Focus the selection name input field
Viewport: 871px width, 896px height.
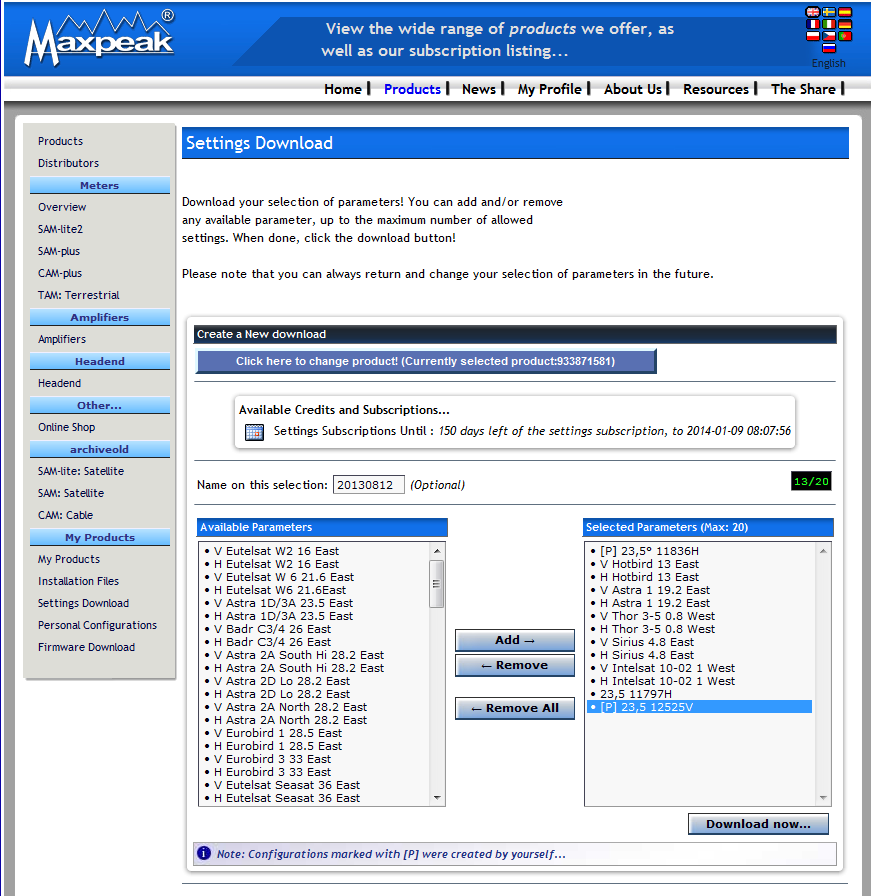(369, 485)
